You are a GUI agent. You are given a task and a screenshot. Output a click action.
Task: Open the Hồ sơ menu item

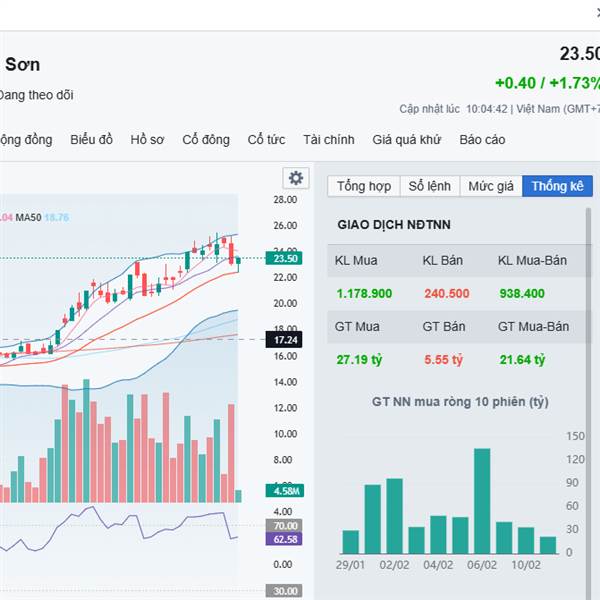click(x=147, y=140)
